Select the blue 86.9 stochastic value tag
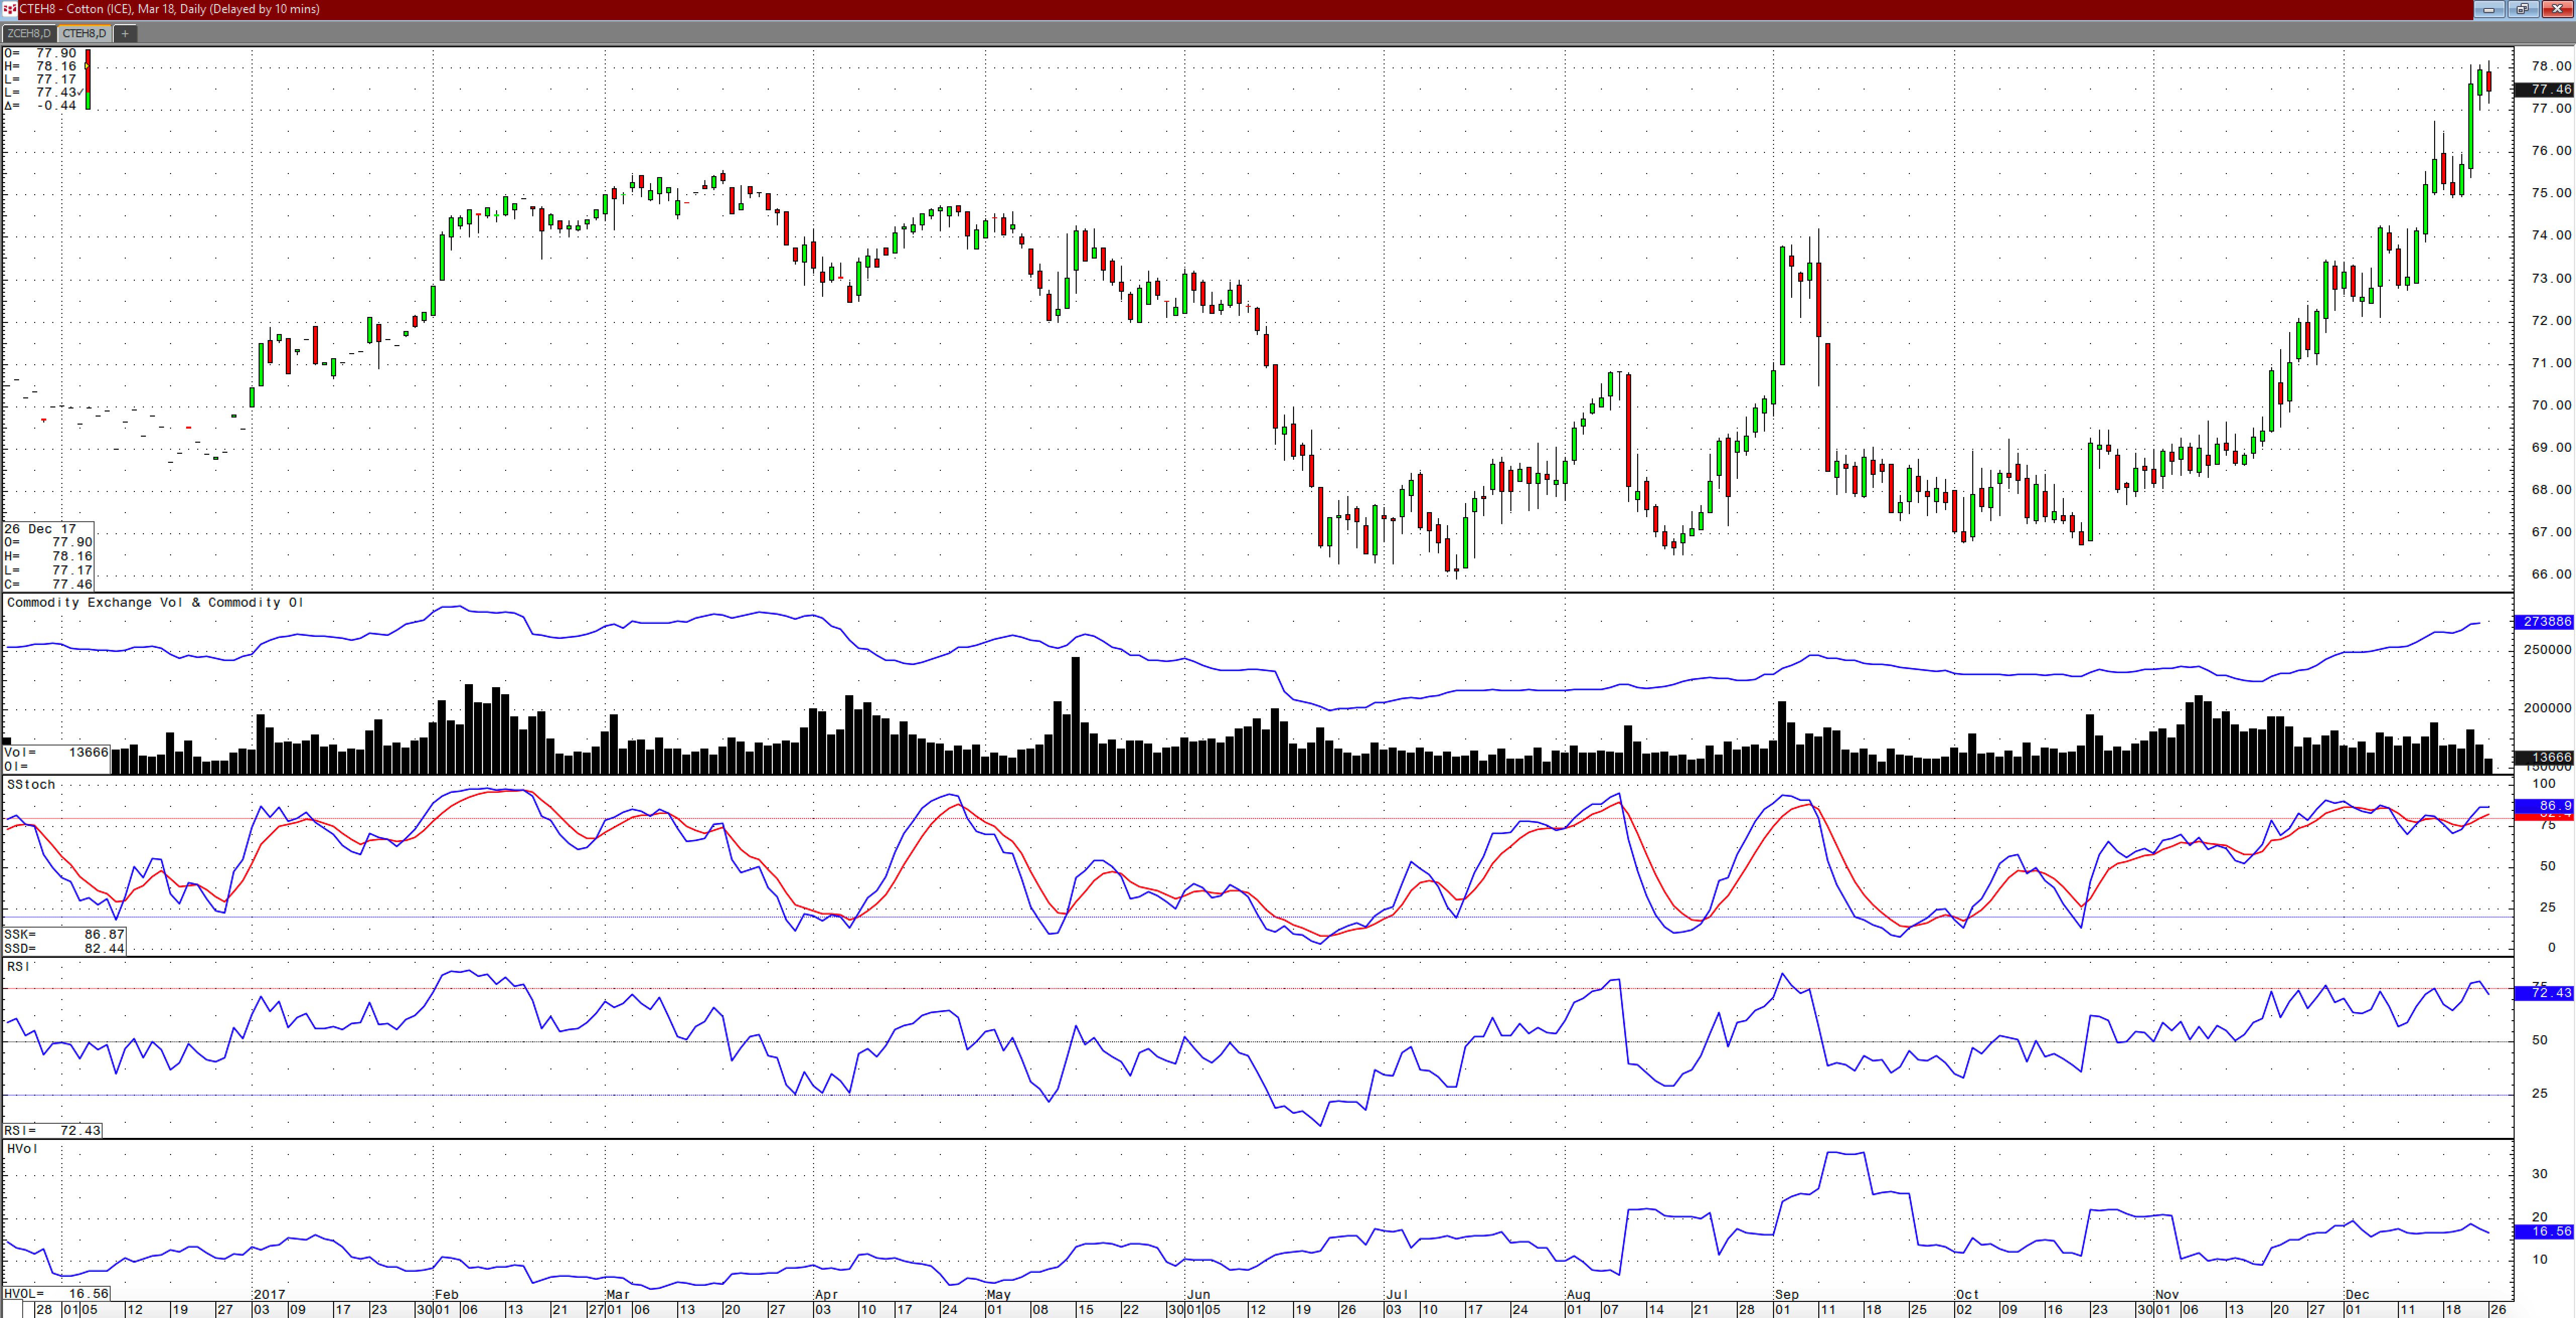The image size is (2576, 1318). click(x=2545, y=806)
